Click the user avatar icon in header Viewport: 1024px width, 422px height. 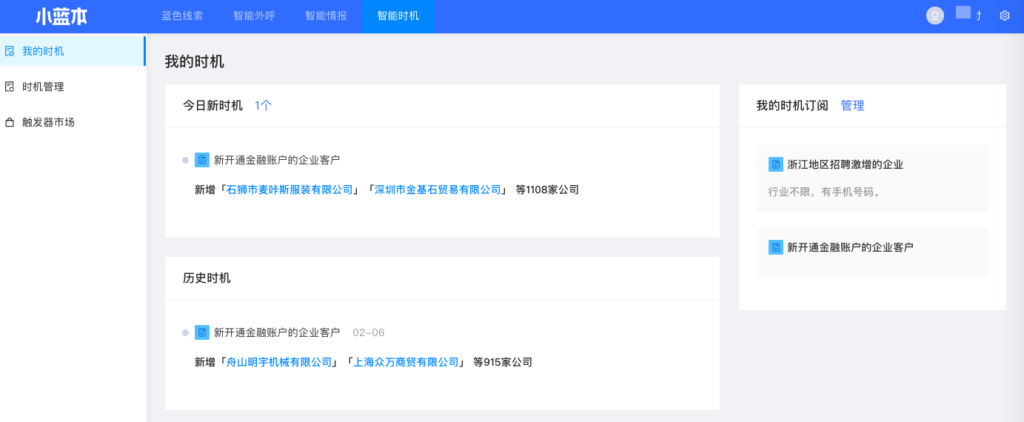pyautogui.click(x=935, y=16)
